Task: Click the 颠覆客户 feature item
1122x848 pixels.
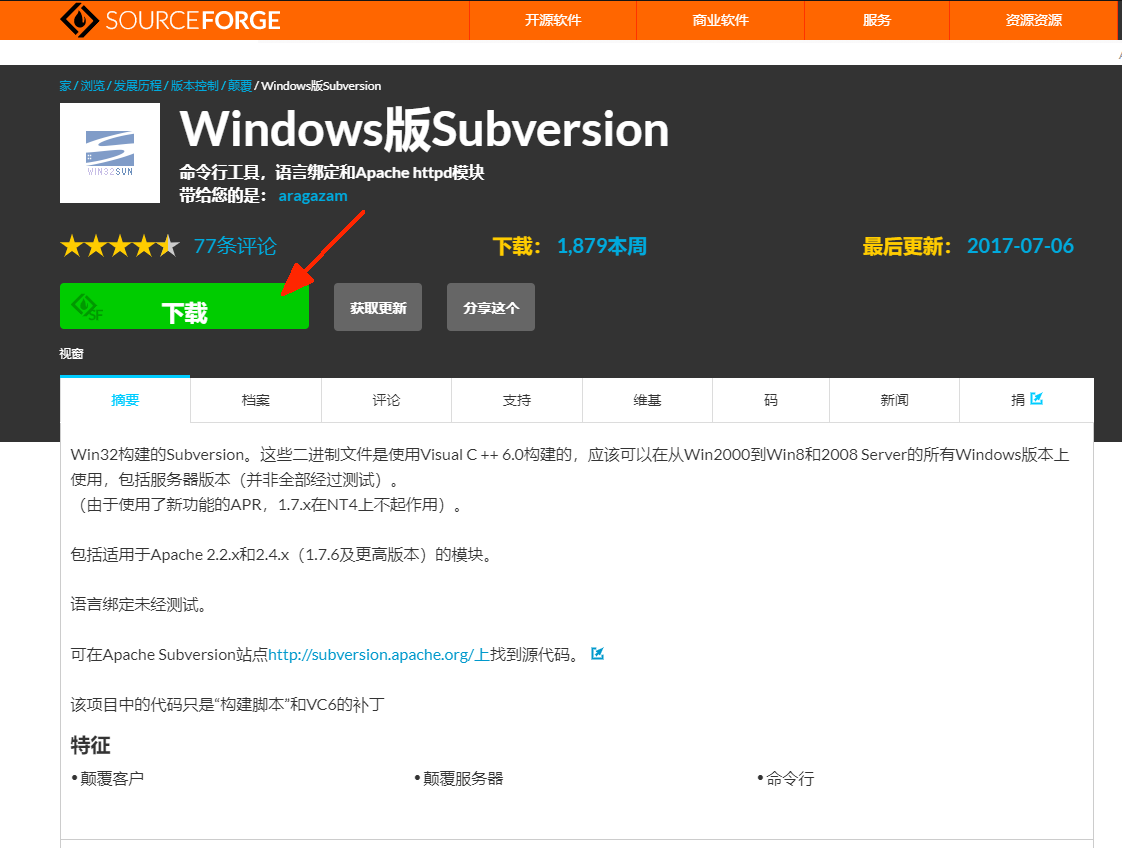Action: point(112,779)
